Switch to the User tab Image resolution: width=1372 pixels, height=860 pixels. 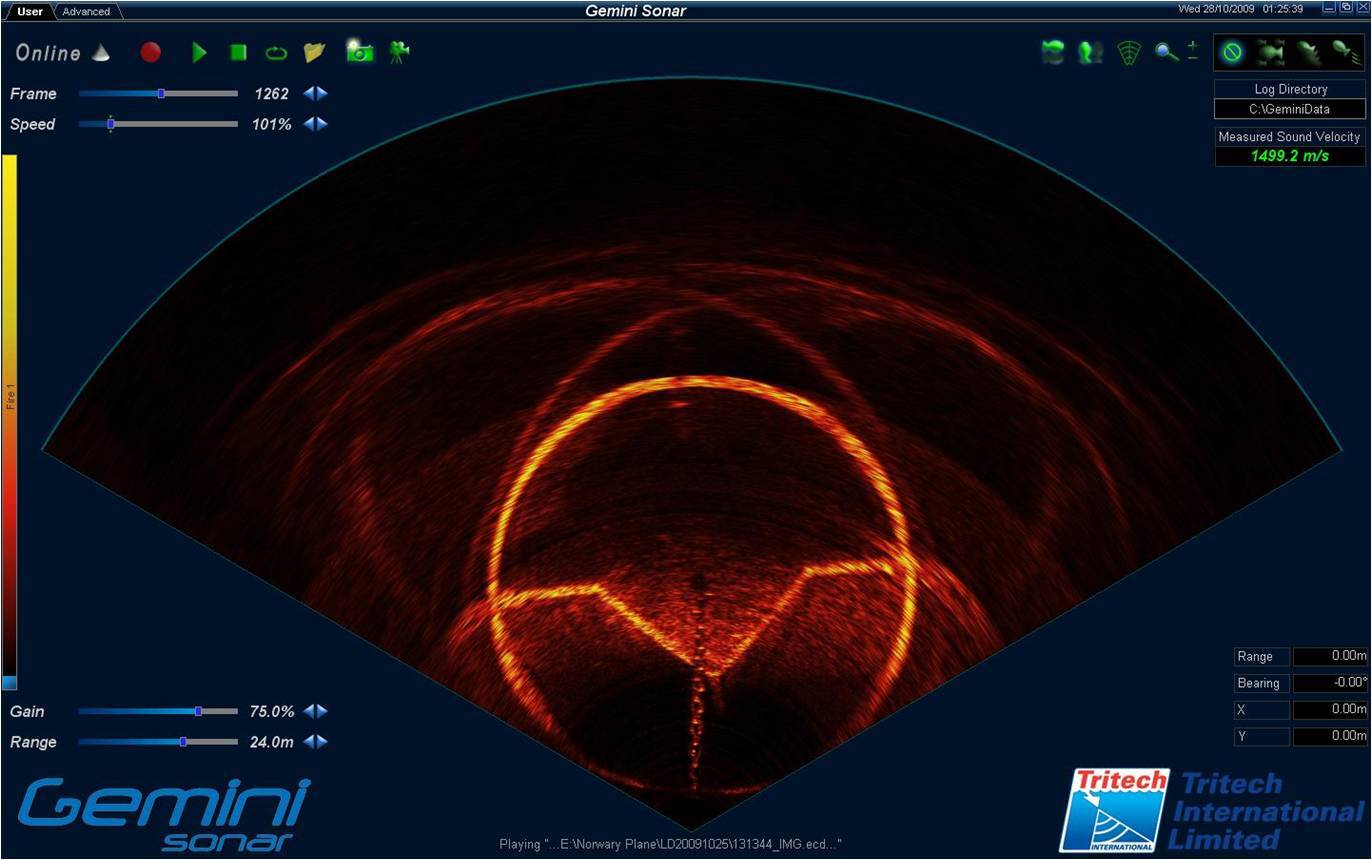(30, 11)
